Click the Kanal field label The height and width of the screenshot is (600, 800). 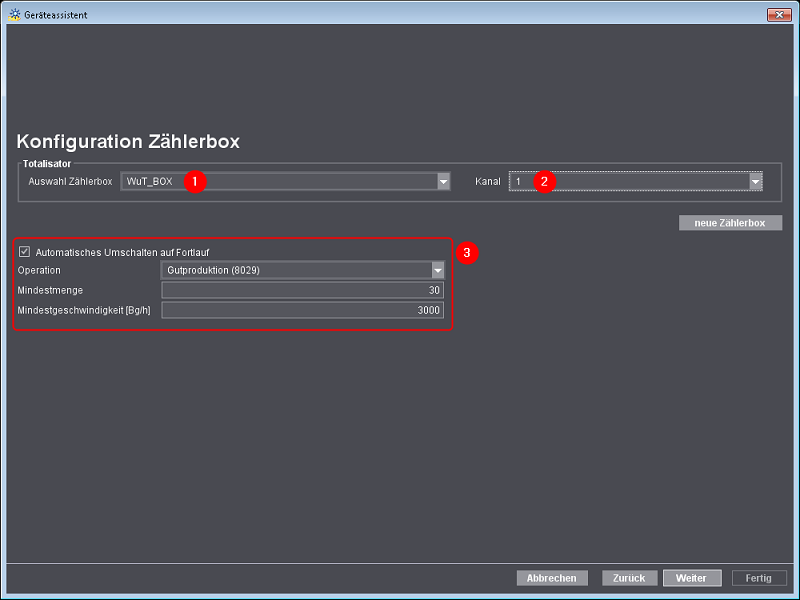[x=487, y=182]
